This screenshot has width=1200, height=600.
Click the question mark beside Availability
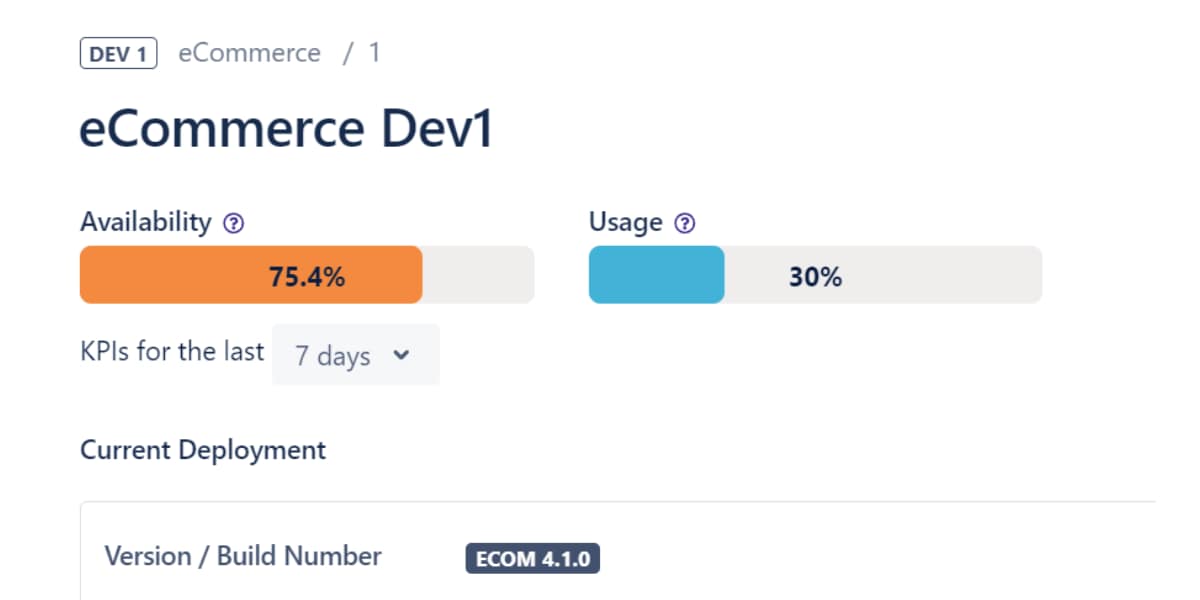point(233,223)
